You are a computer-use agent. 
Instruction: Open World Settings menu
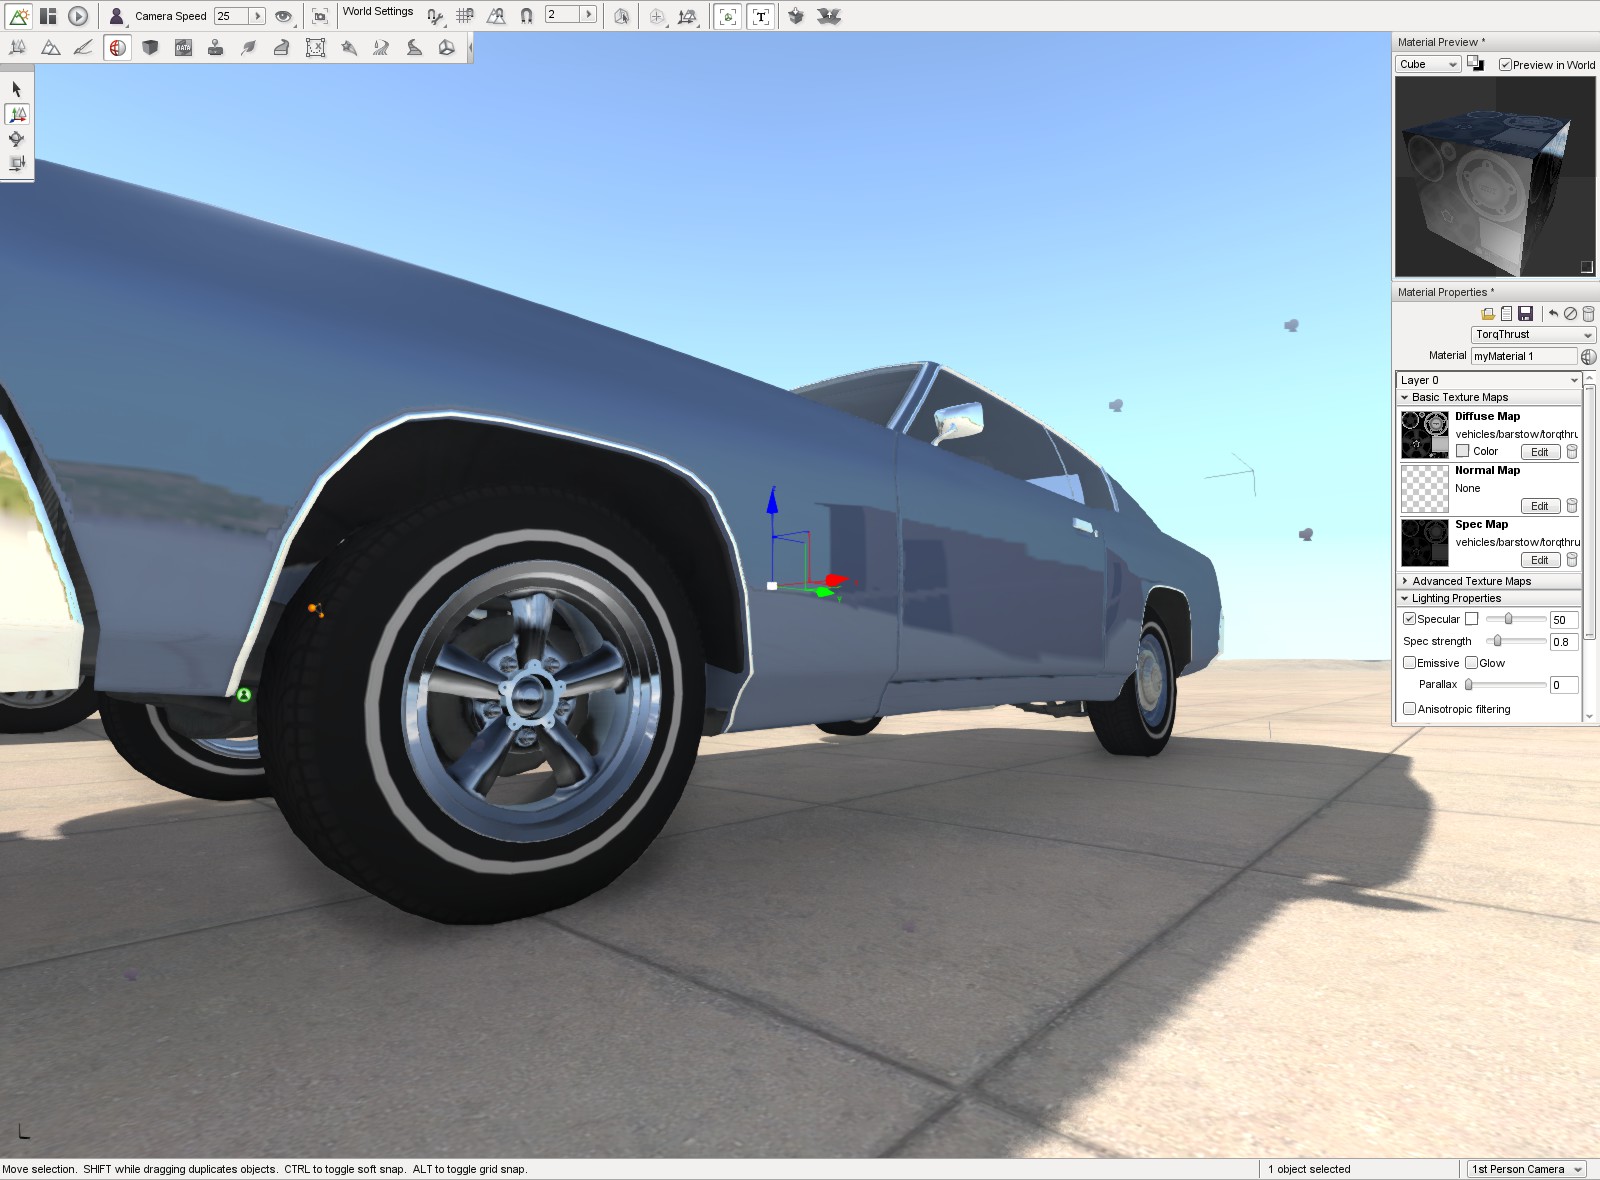tap(378, 11)
